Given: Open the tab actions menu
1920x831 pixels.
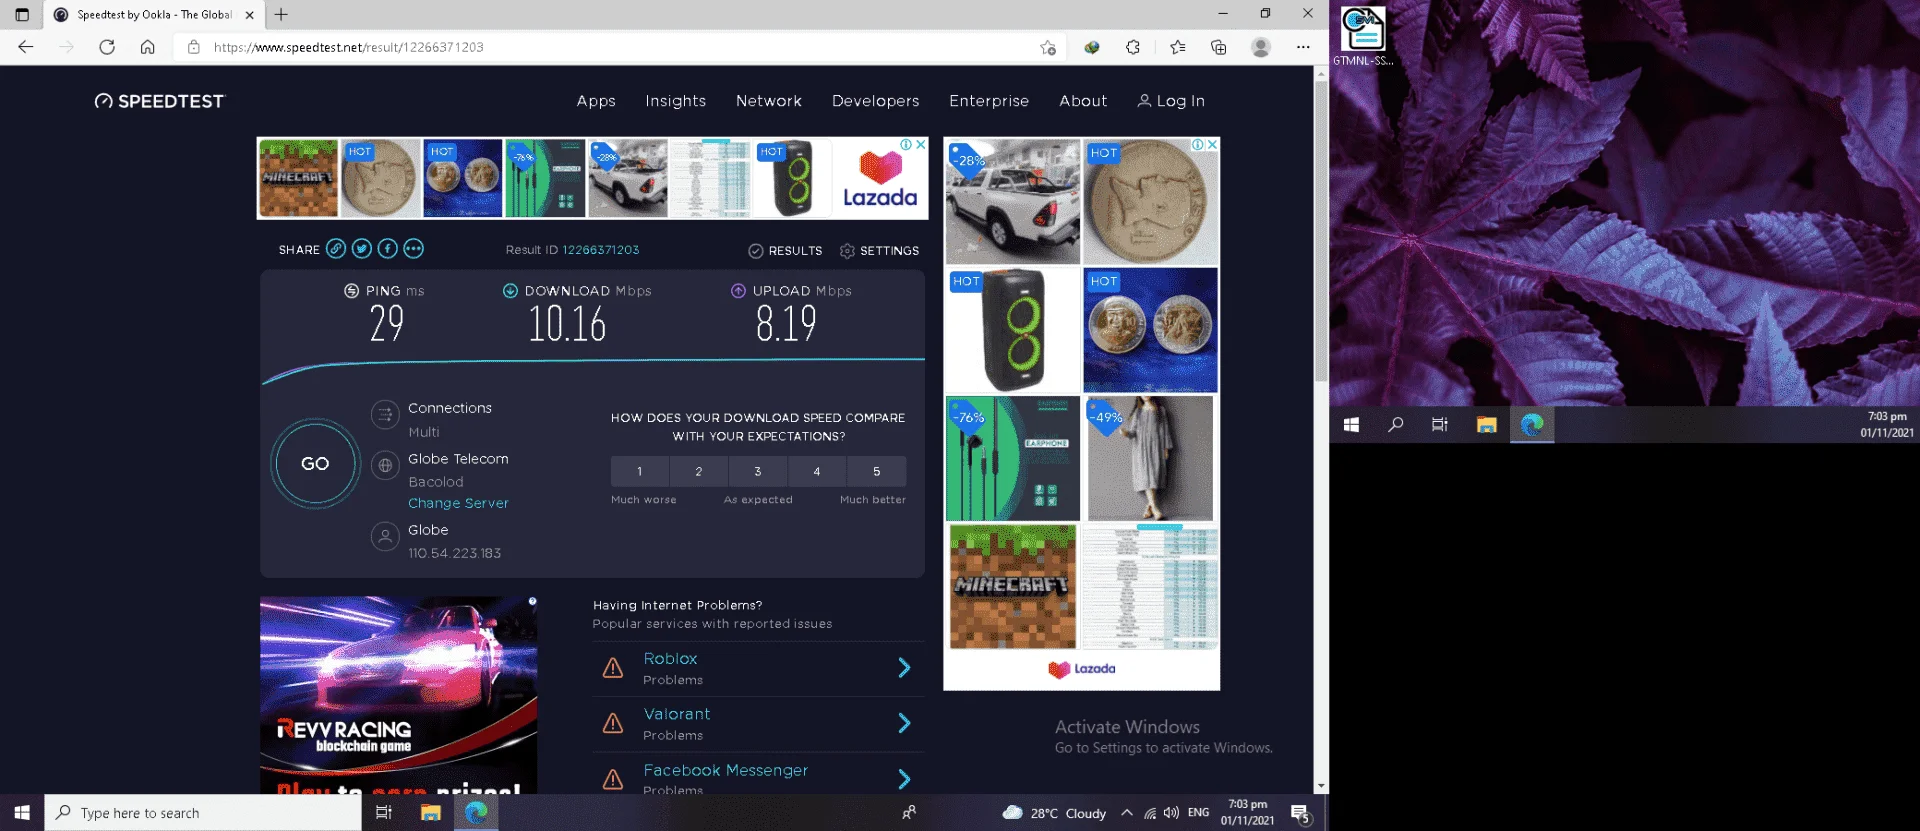Looking at the screenshot, I should pyautogui.click(x=22, y=14).
